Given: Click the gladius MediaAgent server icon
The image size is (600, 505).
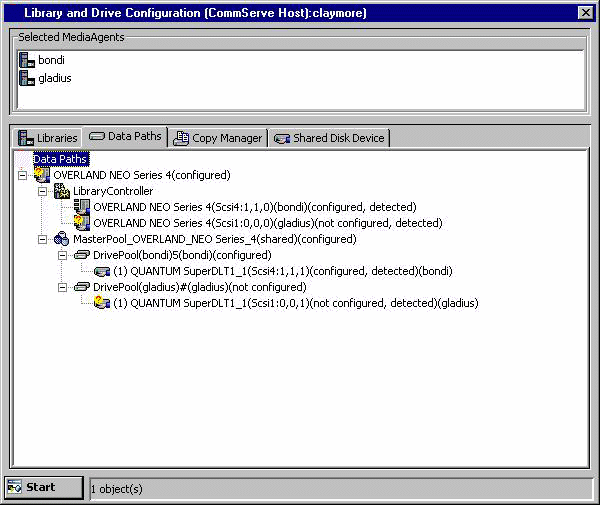Looking at the screenshot, I should [x=26, y=78].
